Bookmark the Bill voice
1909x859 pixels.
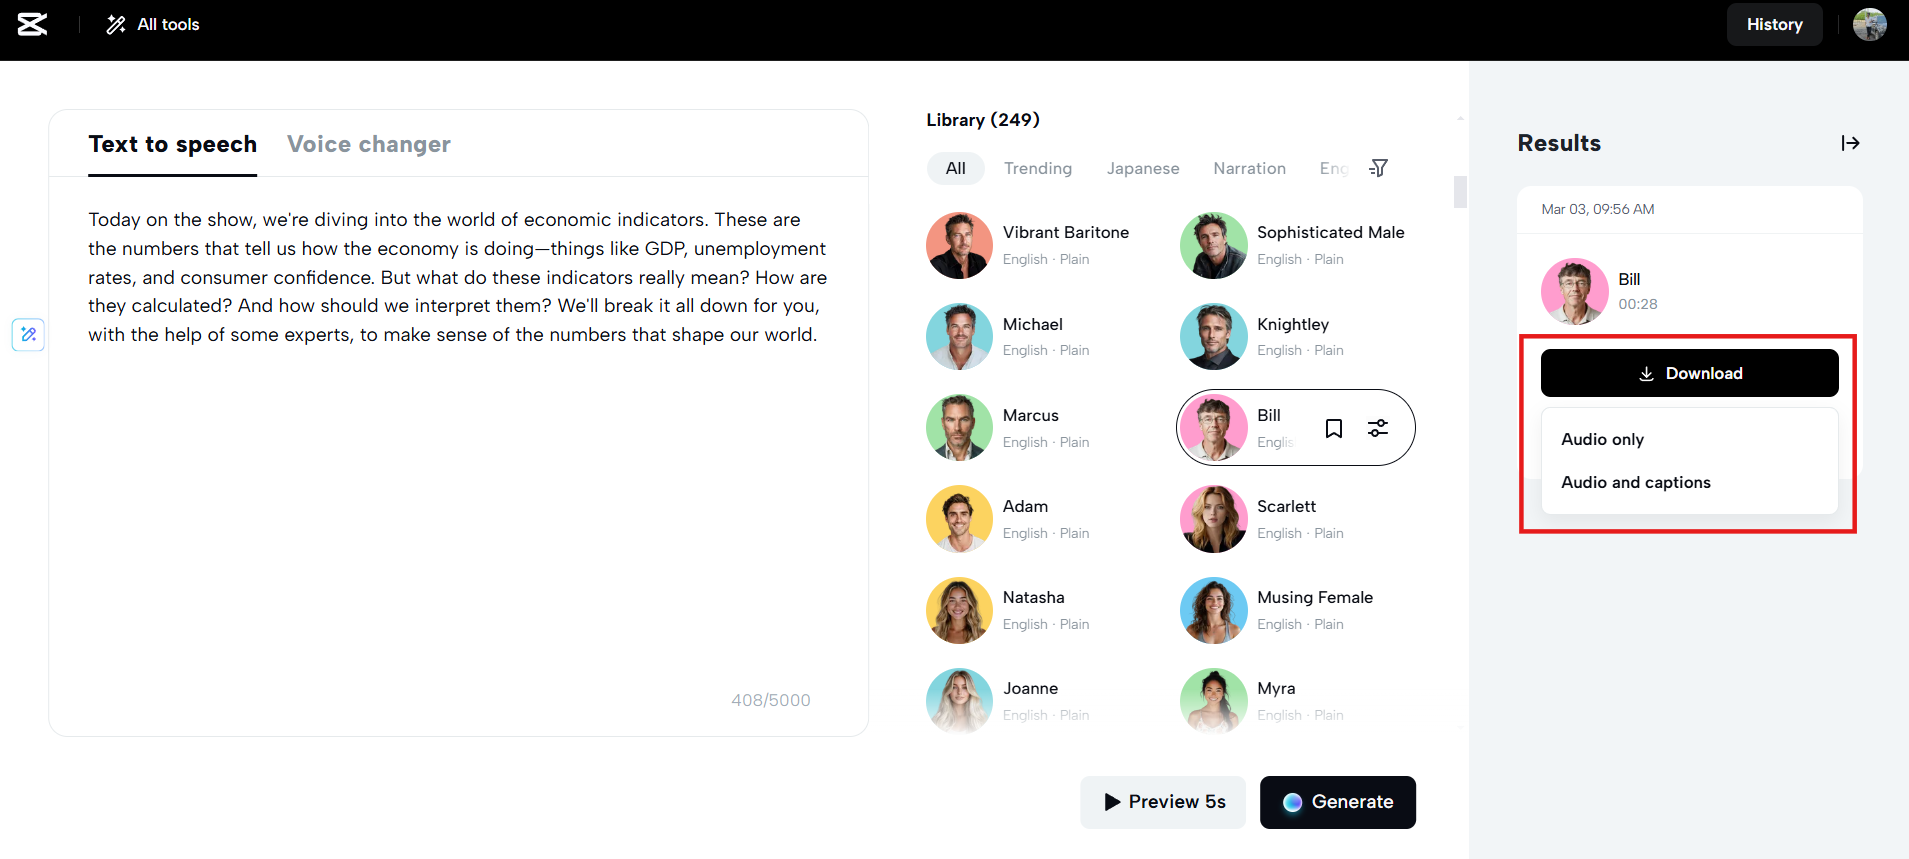[1333, 428]
